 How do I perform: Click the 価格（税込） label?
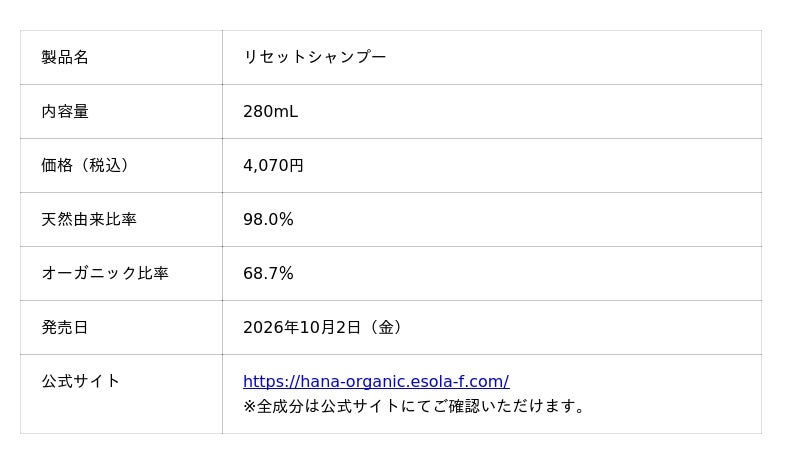click(85, 165)
